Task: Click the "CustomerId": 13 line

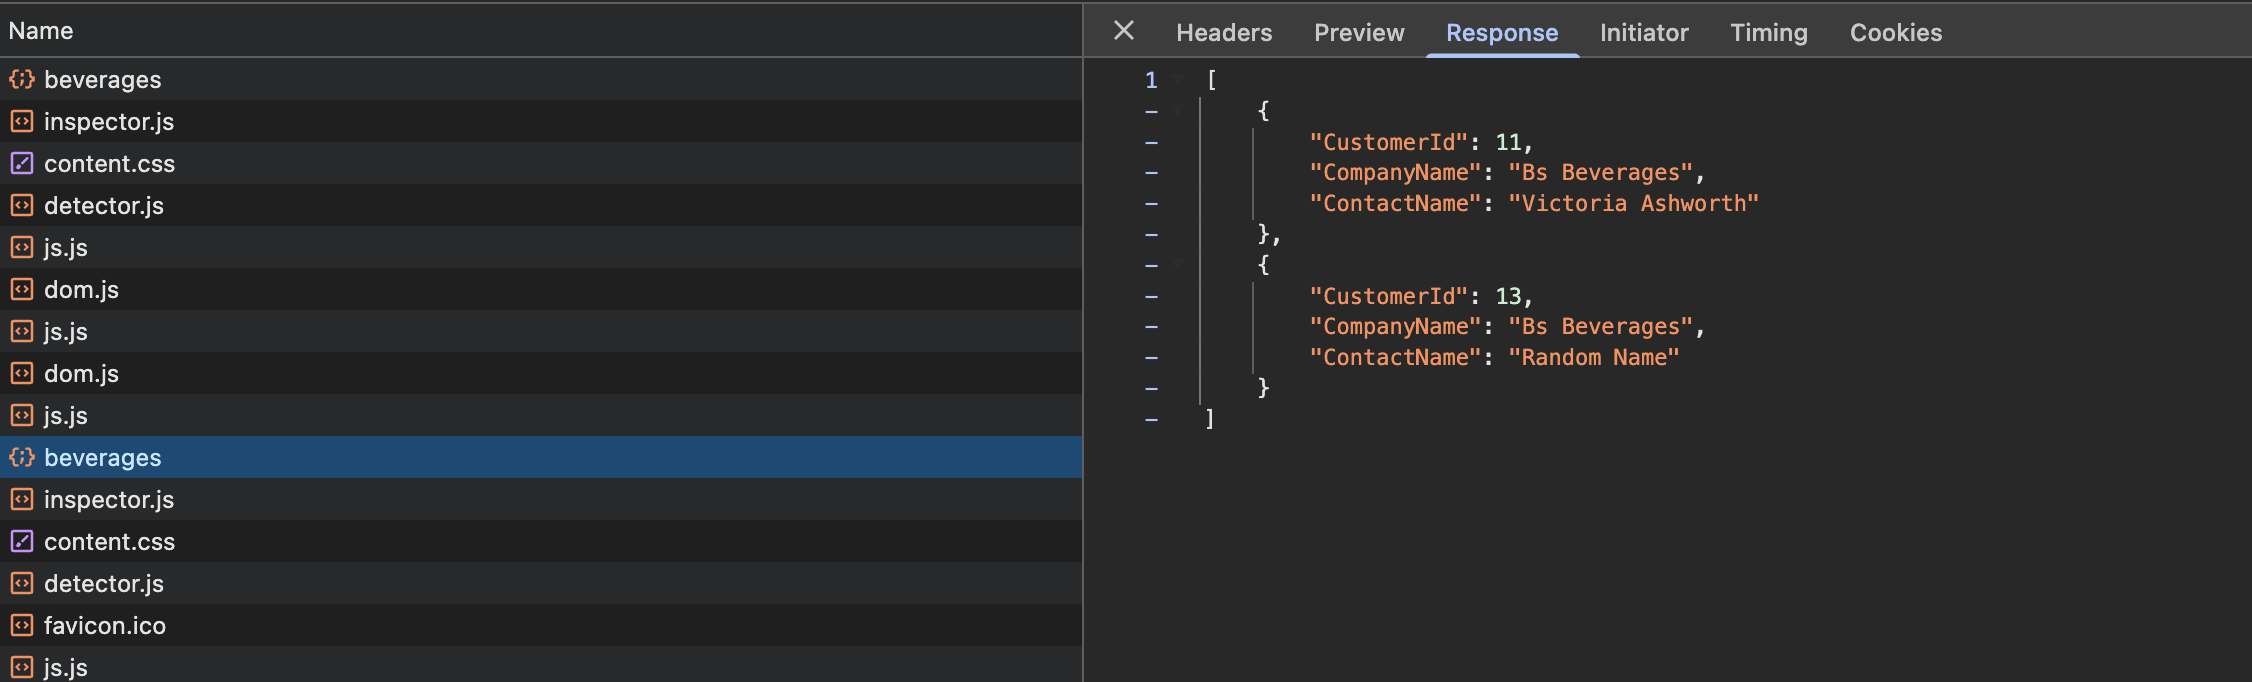Action: [1421, 296]
